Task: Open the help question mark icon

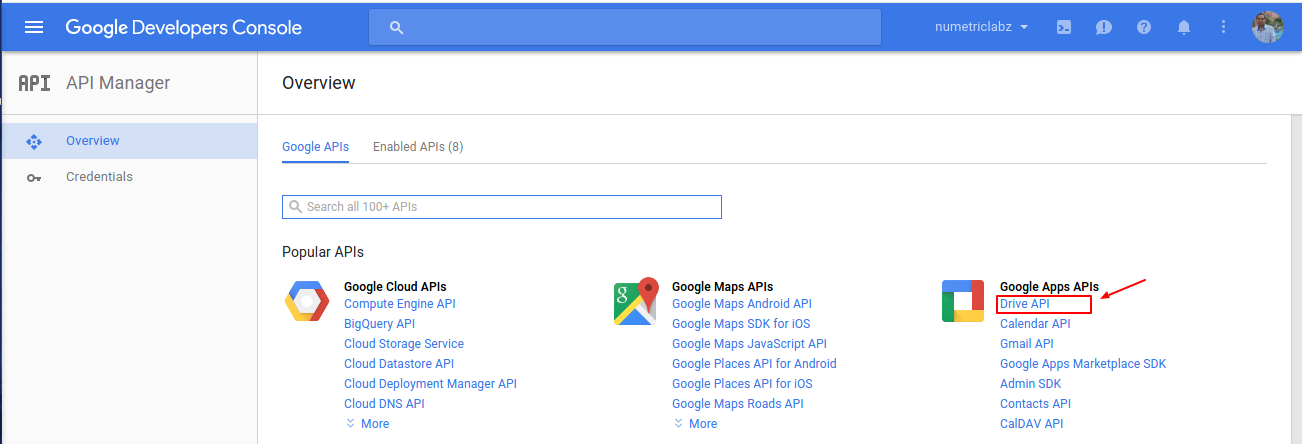Action: 1144,27
